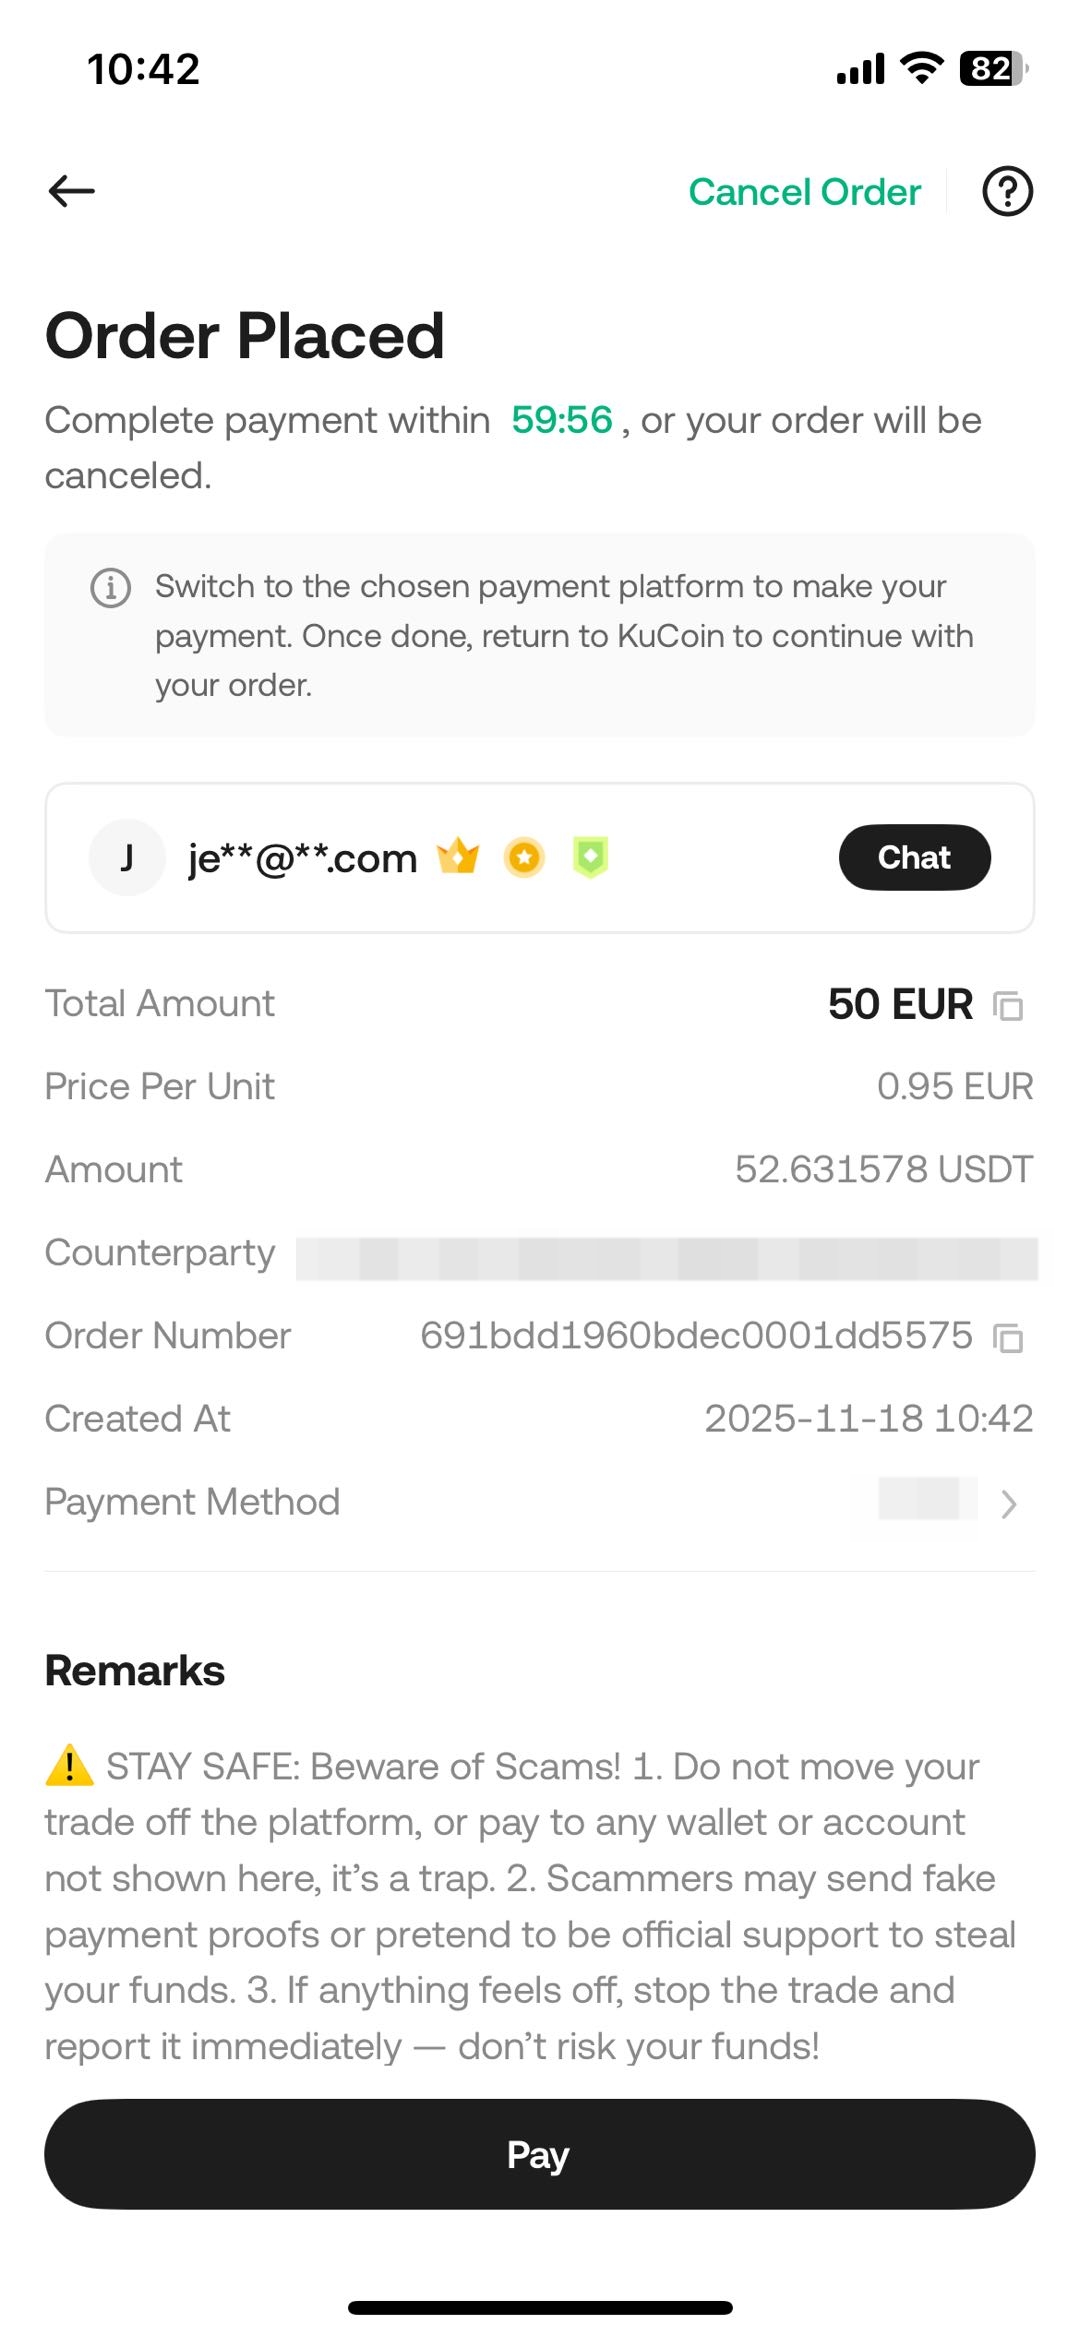Open the Payment Method row

[540, 1502]
